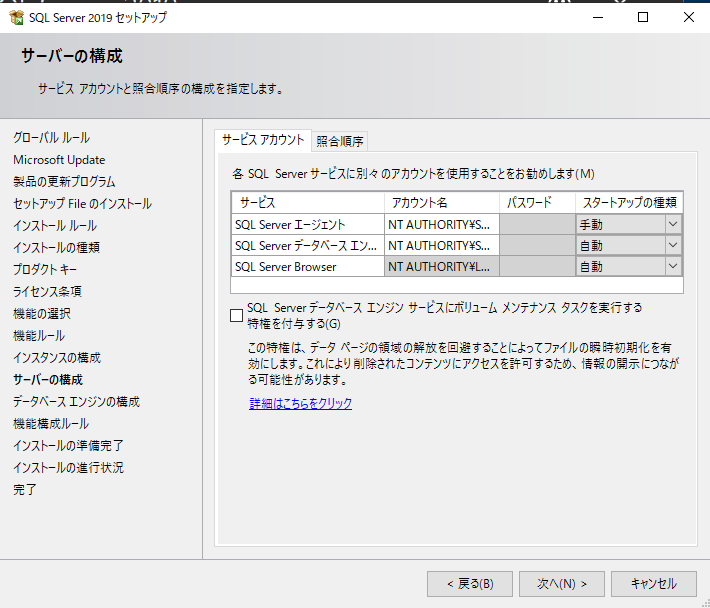Click the キャンセル button
Viewport: 710px width, 608px height.
pyautogui.click(x=653, y=584)
